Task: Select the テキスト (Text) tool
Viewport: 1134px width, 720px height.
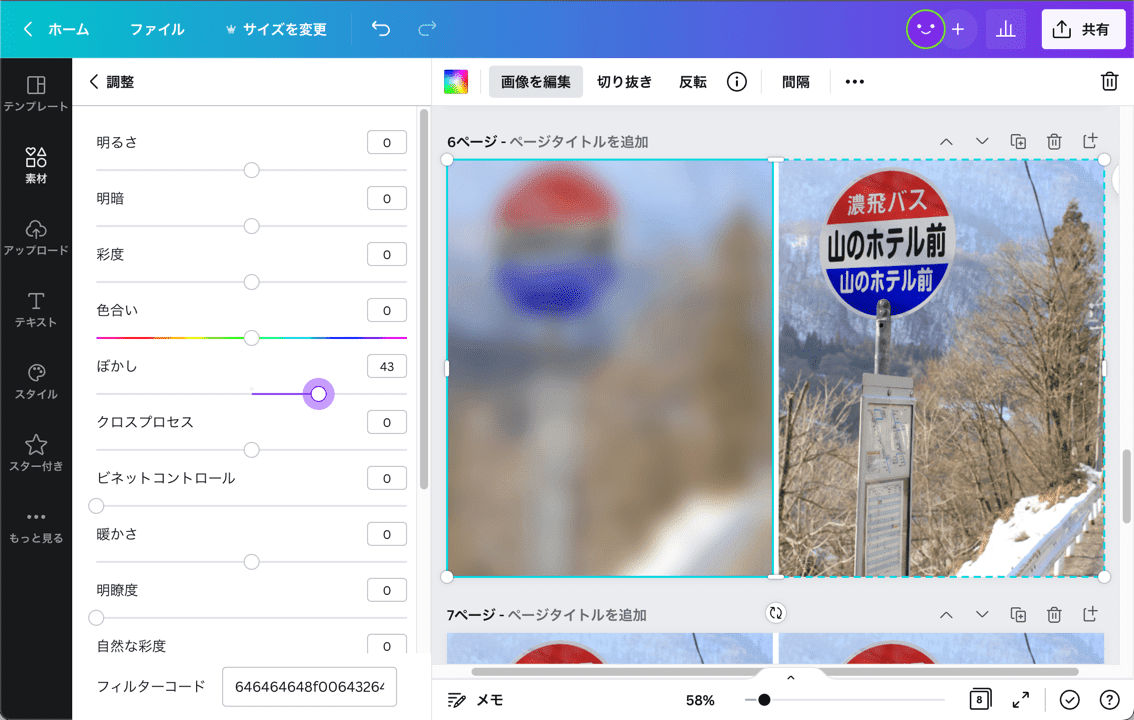Action: click(x=37, y=306)
